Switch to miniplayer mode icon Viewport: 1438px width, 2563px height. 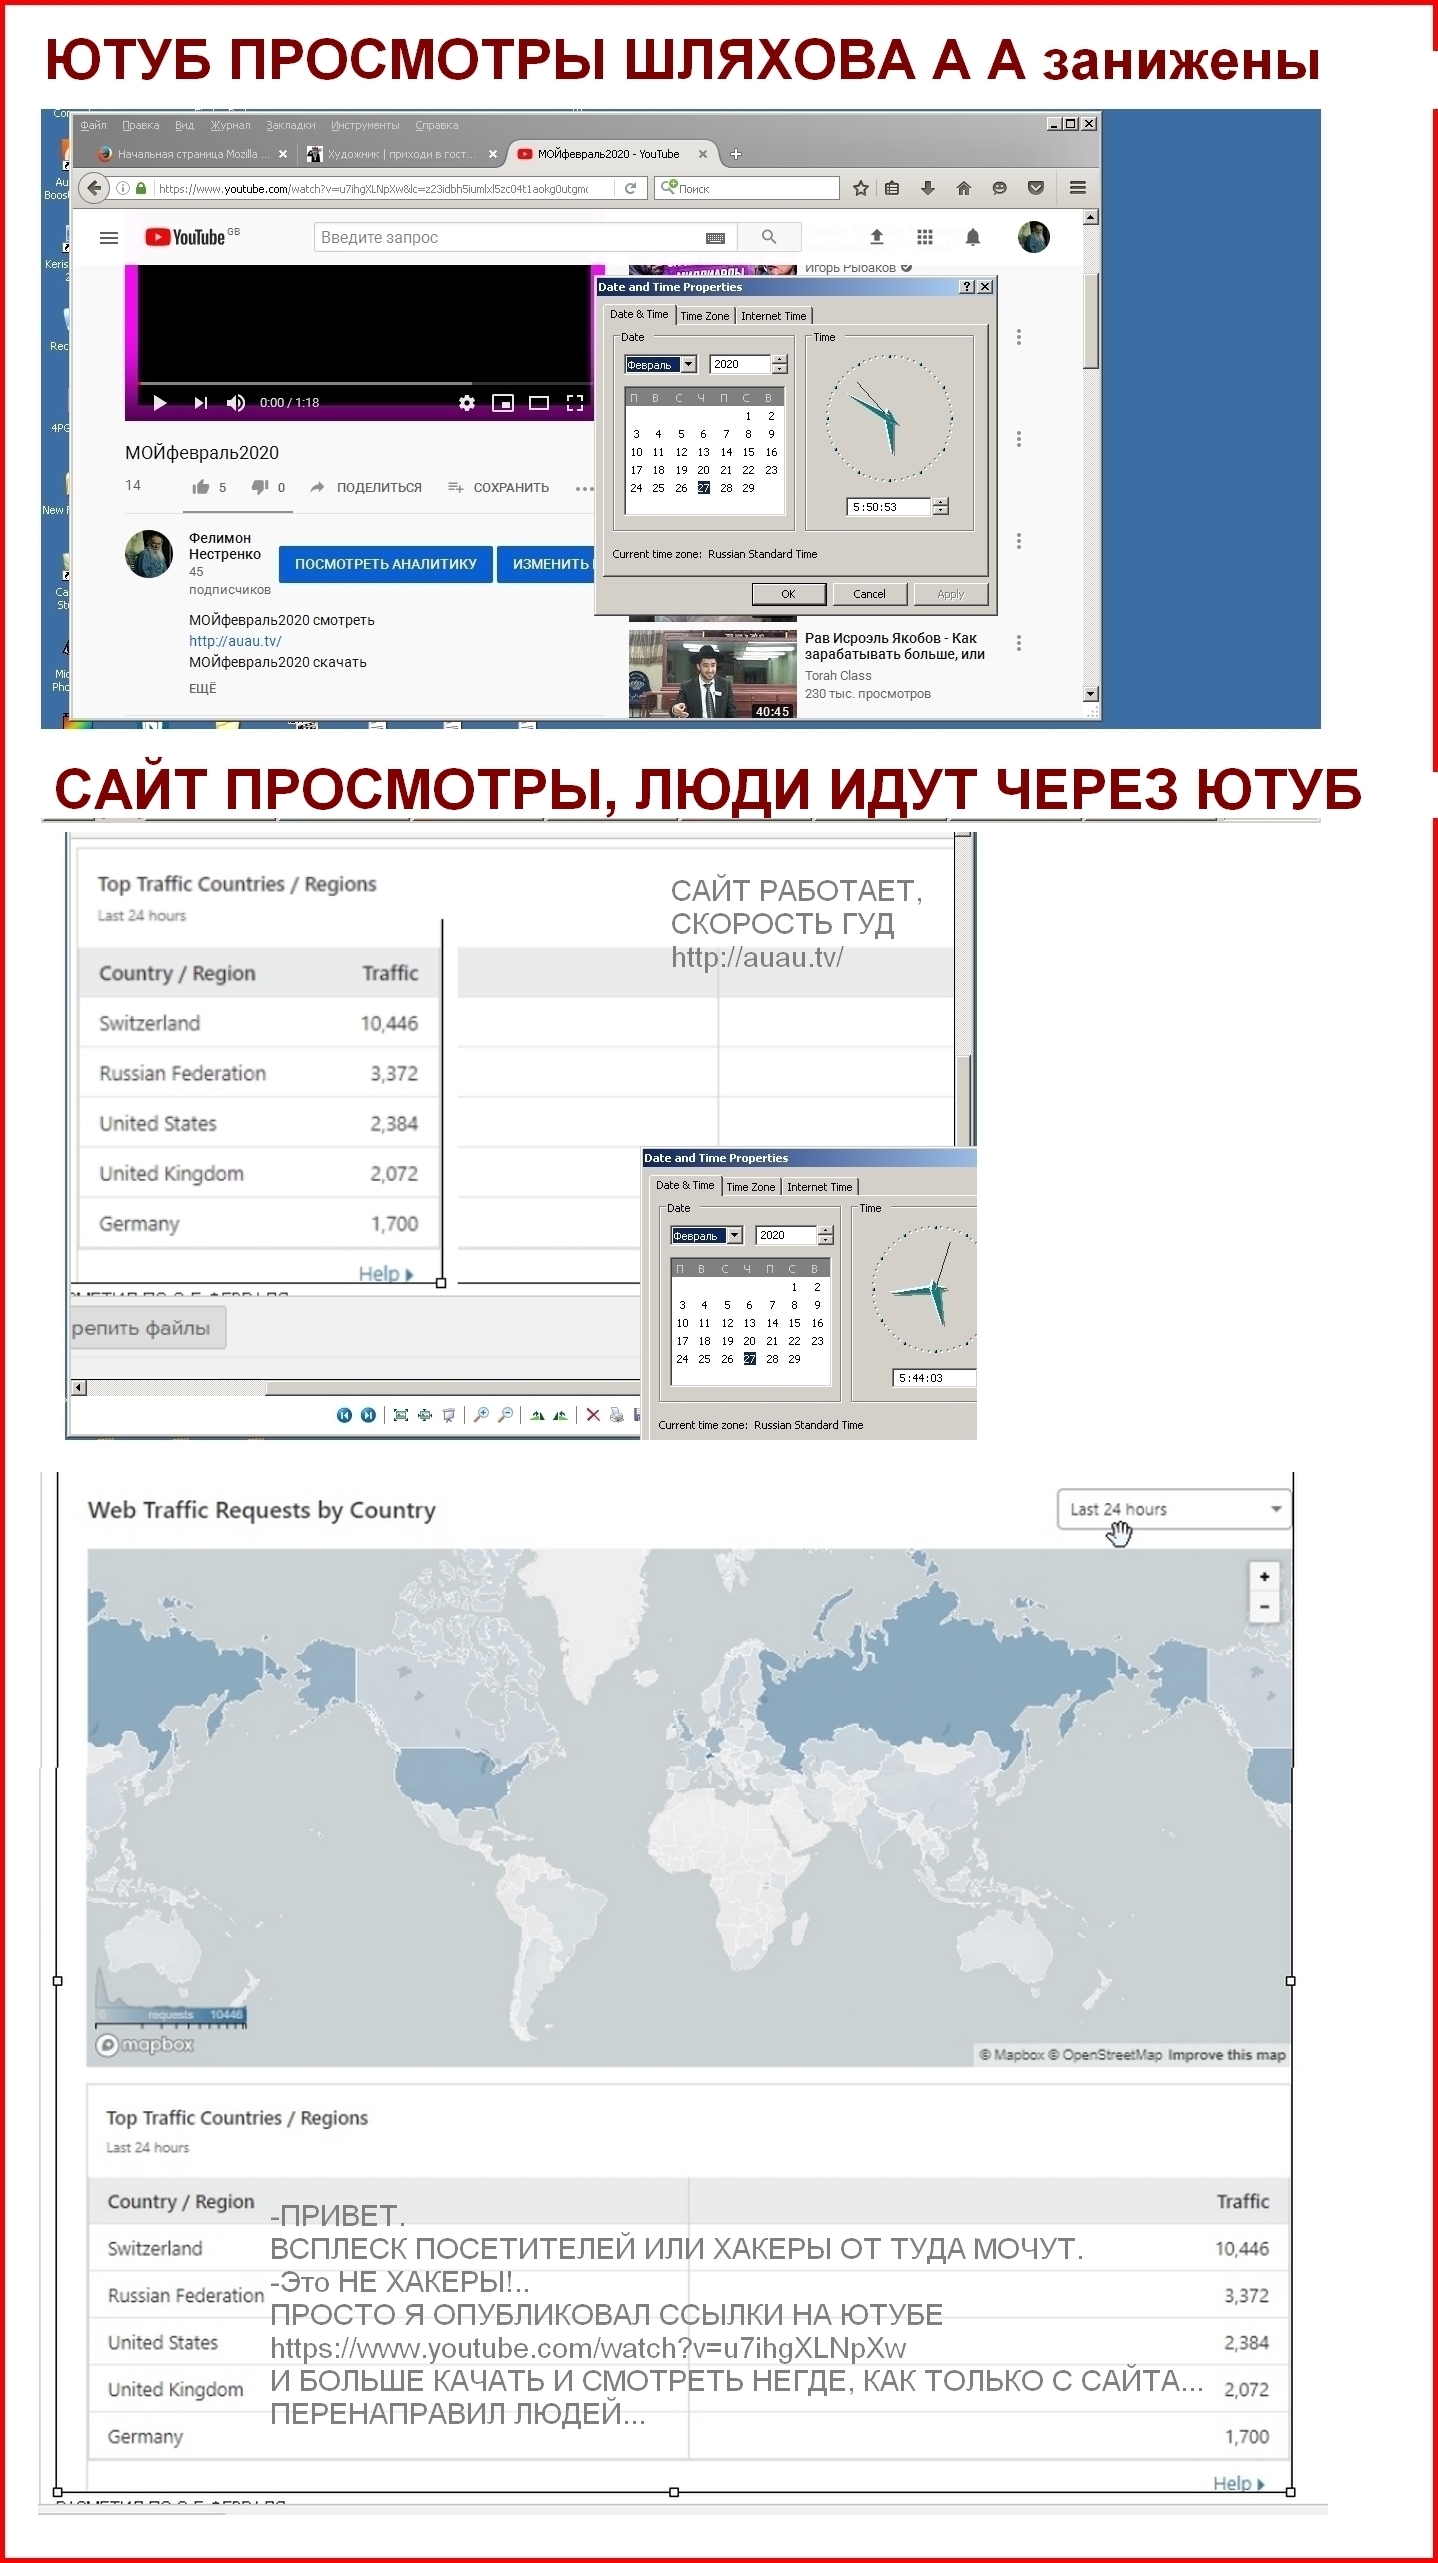coord(503,403)
